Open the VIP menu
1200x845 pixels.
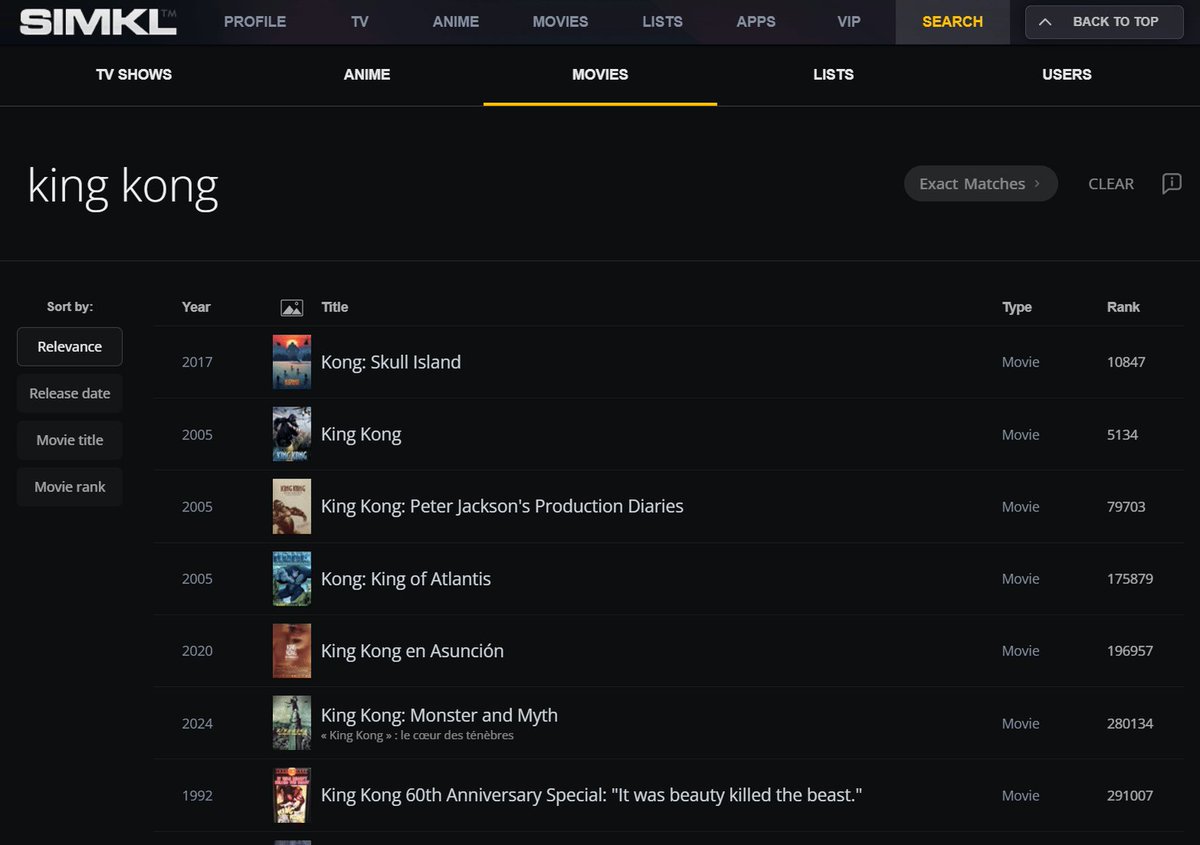849,22
